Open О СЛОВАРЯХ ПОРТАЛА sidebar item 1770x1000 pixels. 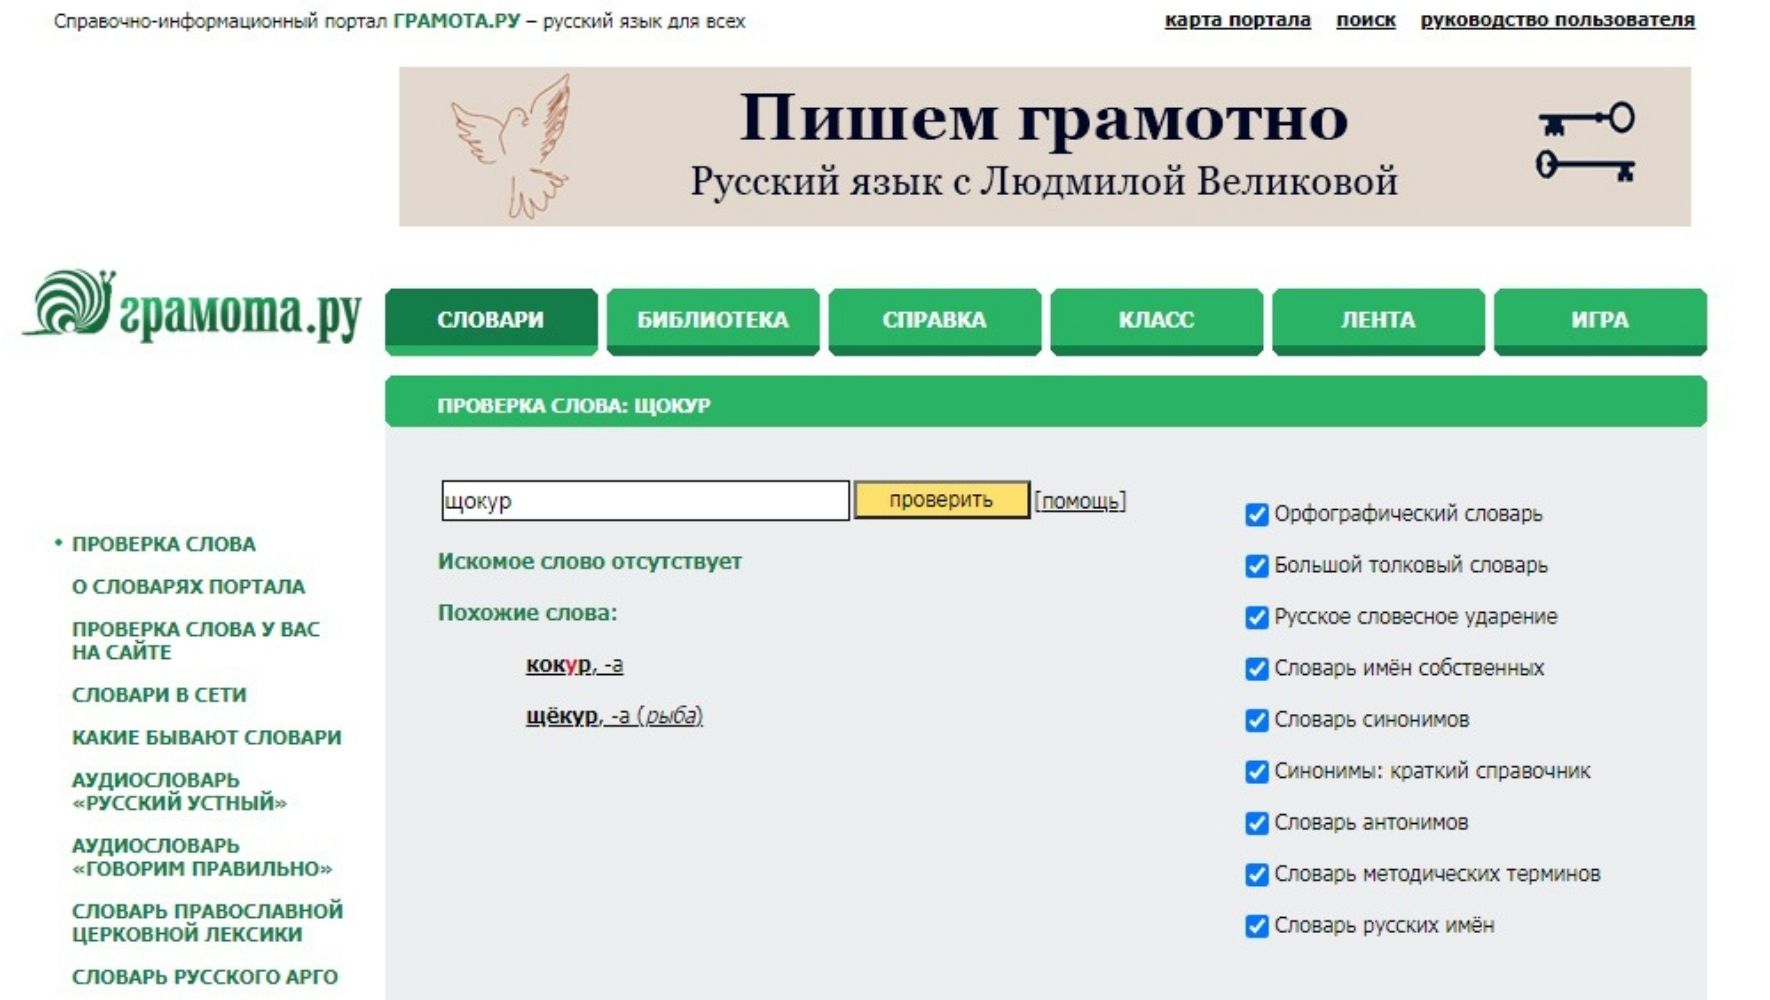pyautogui.click(x=189, y=587)
